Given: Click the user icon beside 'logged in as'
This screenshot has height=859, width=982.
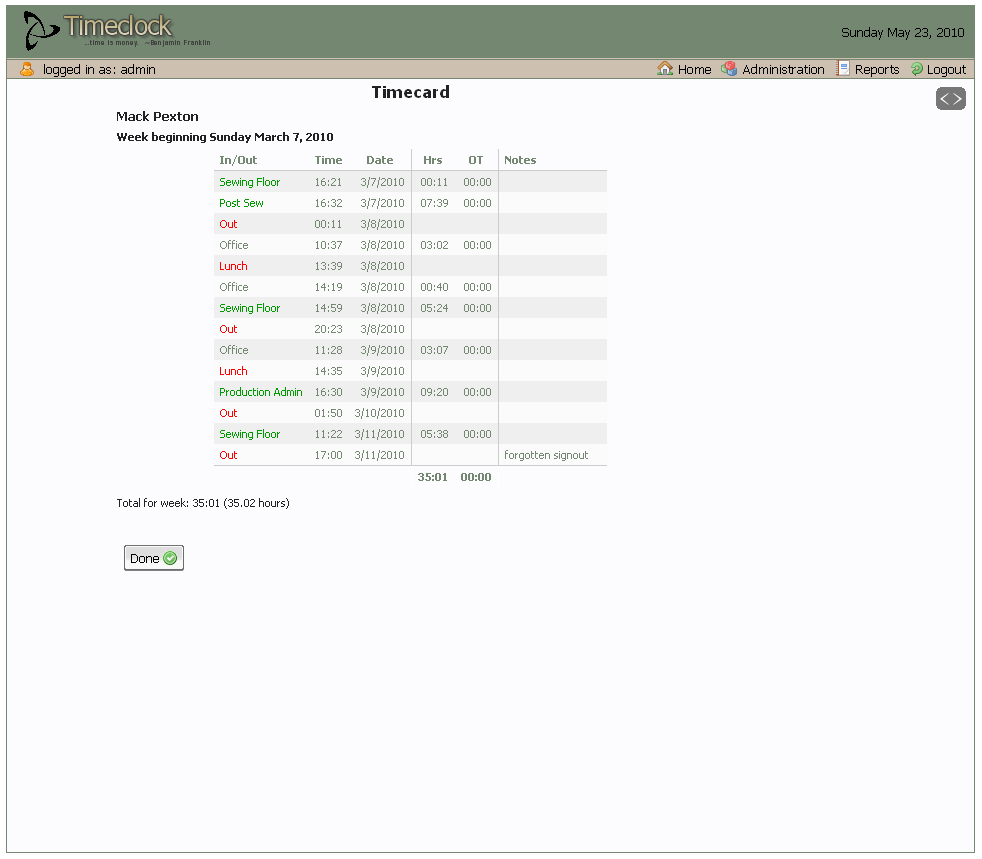Looking at the screenshot, I should pyautogui.click(x=27, y=69).
